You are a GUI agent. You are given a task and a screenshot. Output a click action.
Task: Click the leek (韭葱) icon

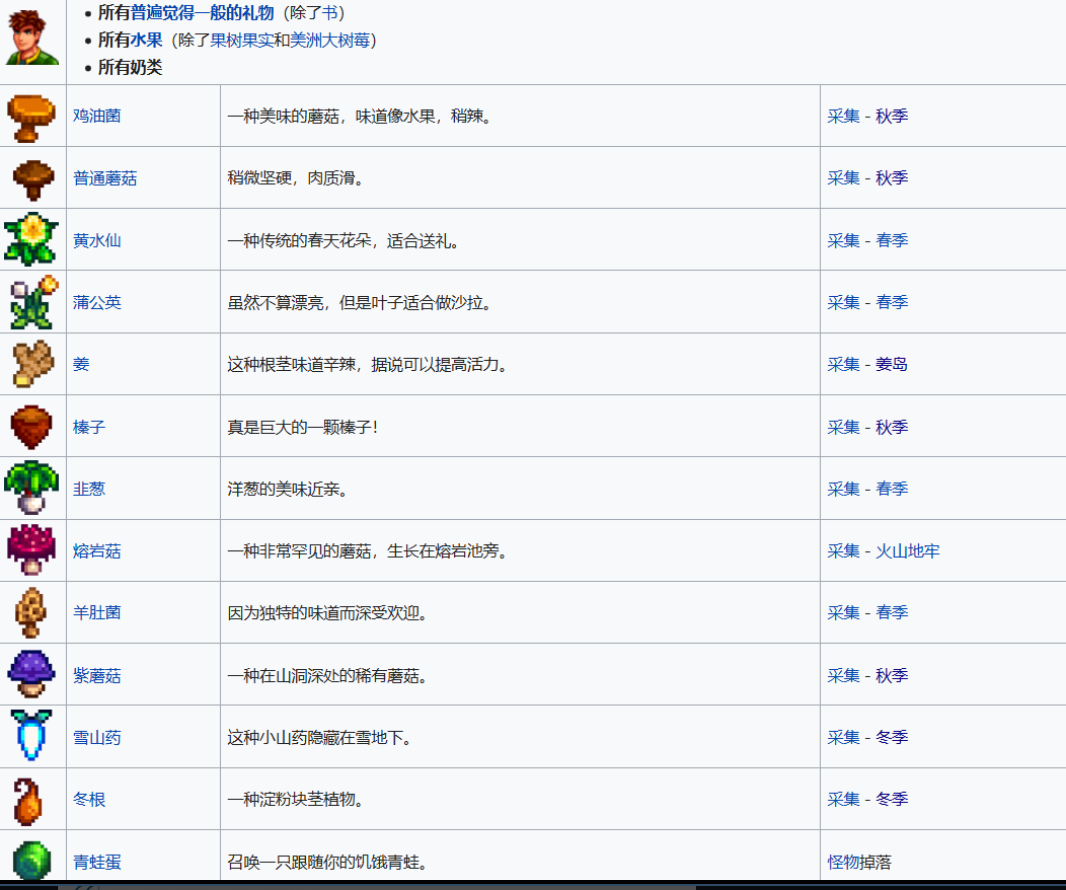31,488
